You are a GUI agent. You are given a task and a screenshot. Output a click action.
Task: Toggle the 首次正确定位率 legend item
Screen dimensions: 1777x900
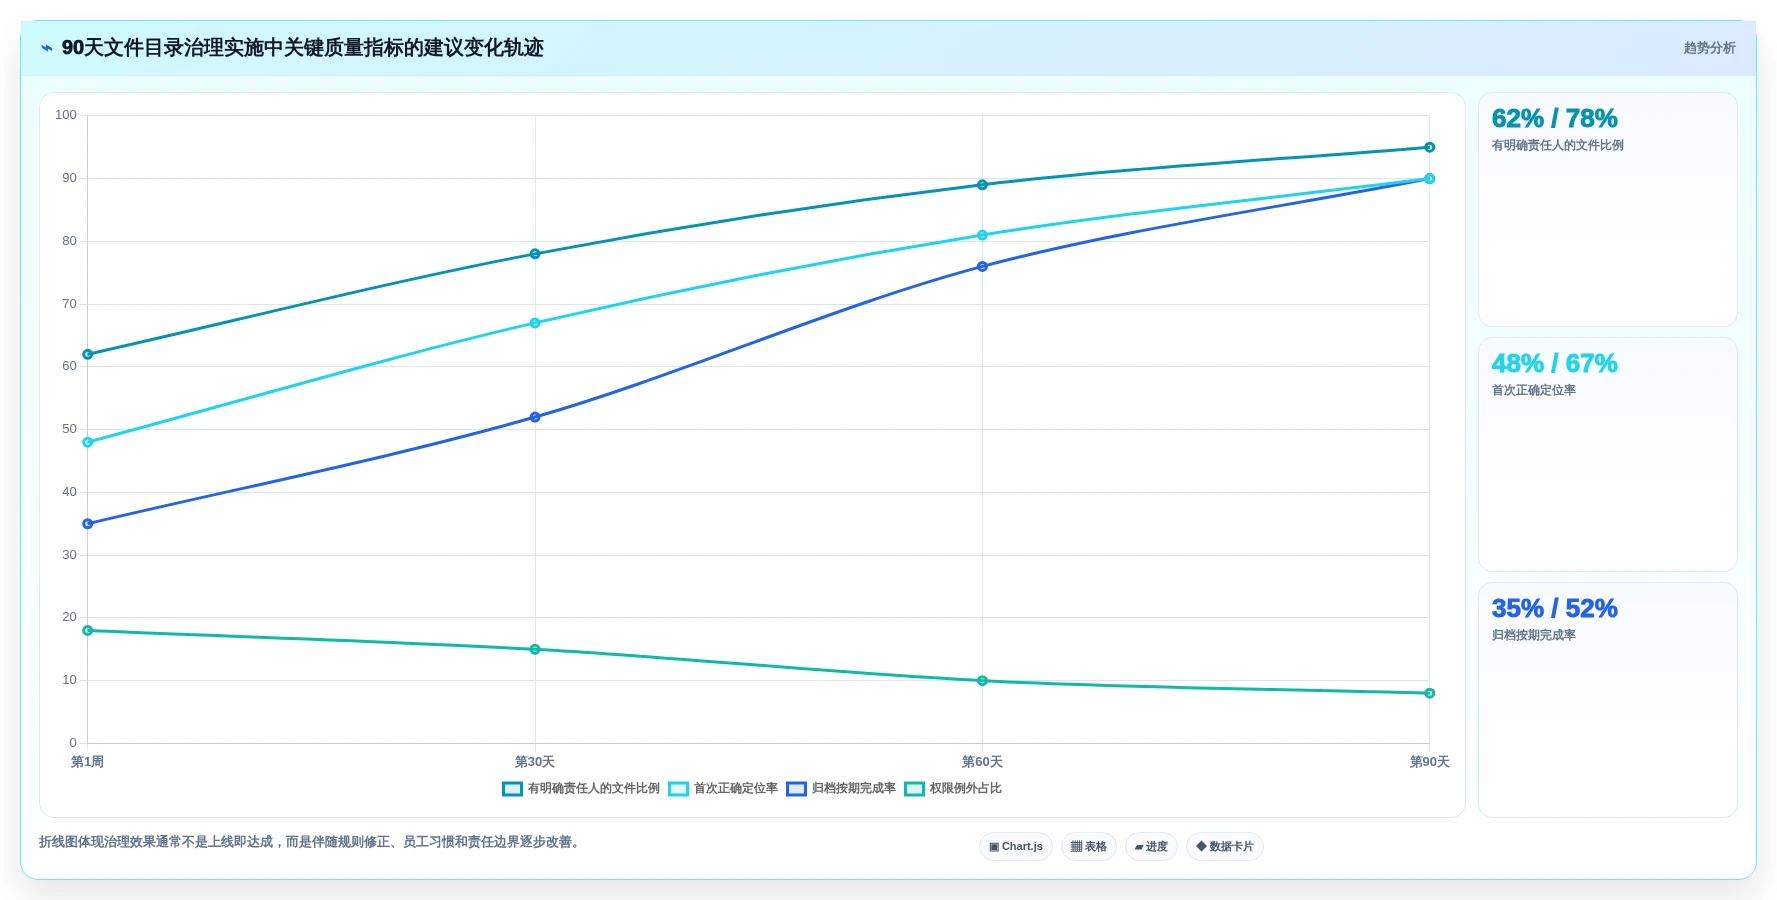coord(723,789)
